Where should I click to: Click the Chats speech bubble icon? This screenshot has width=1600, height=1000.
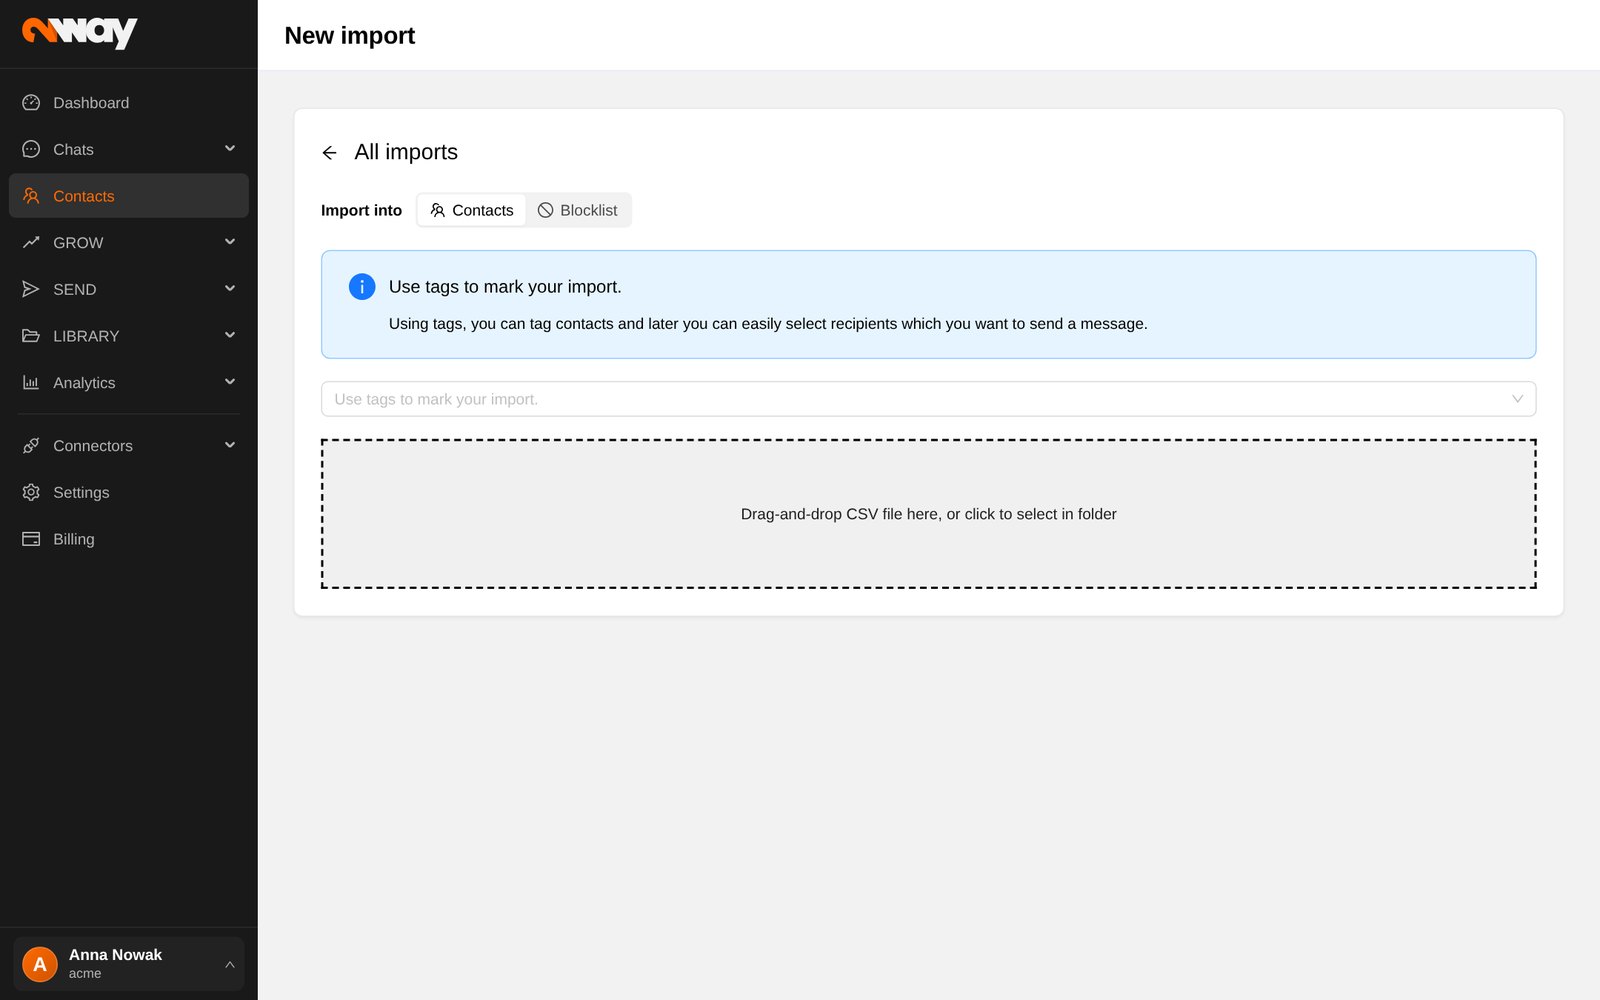(x=31, y=149)
